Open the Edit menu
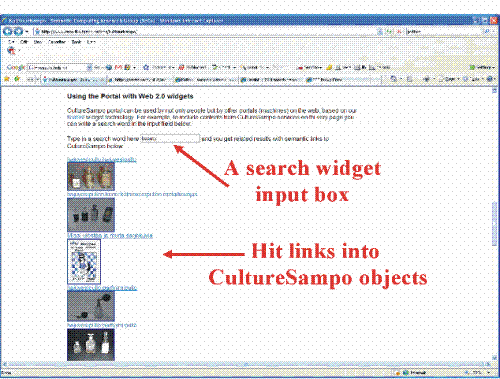The image size is (500, 379). click(x=23, y=42)
